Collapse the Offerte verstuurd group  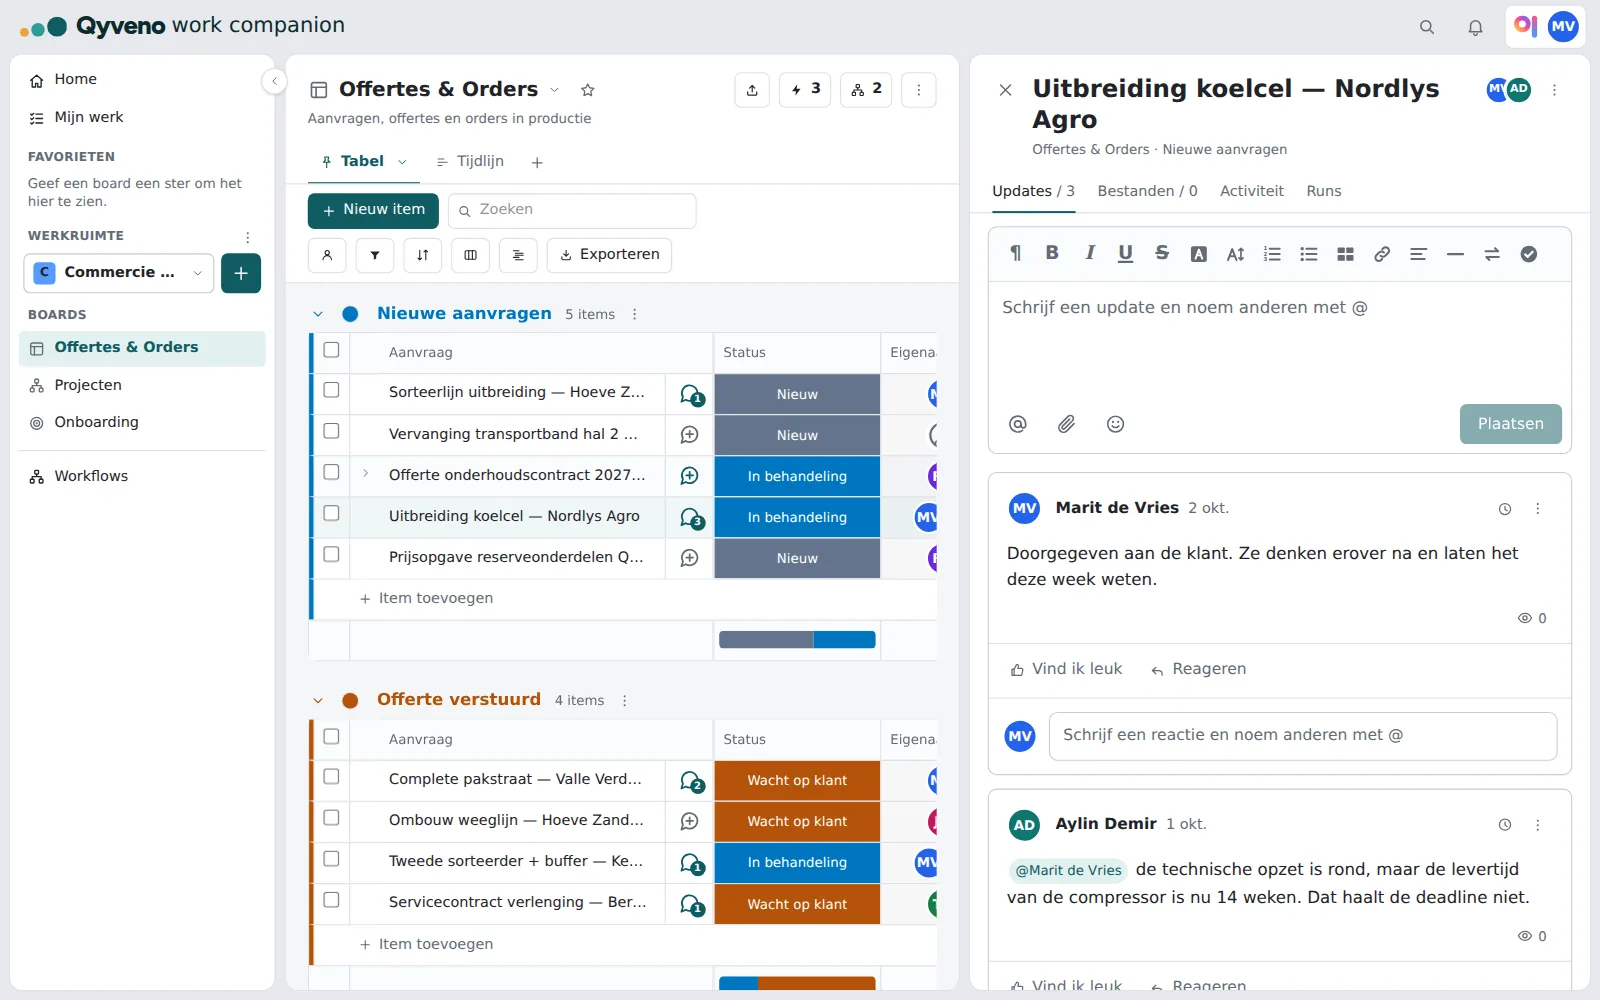coord(318,701)
